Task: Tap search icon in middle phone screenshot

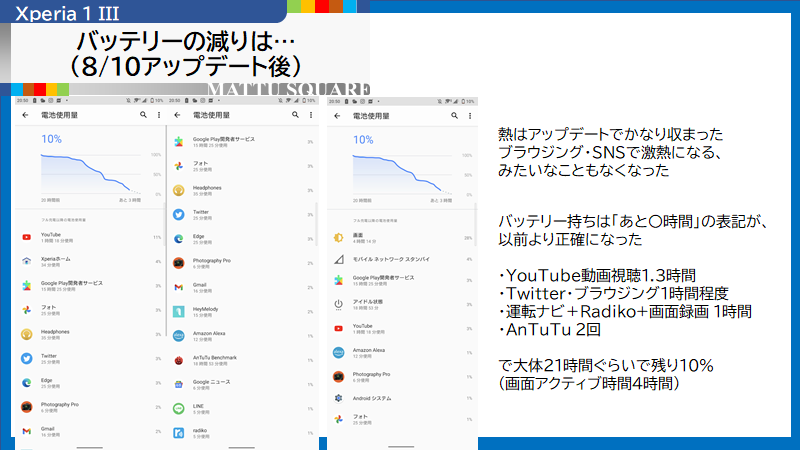Action: tap(295, 115)
